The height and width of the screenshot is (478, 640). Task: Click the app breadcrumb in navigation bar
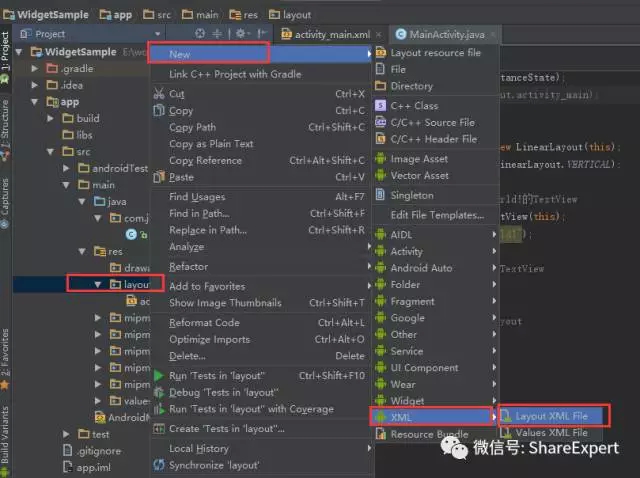tap(116, 15)
